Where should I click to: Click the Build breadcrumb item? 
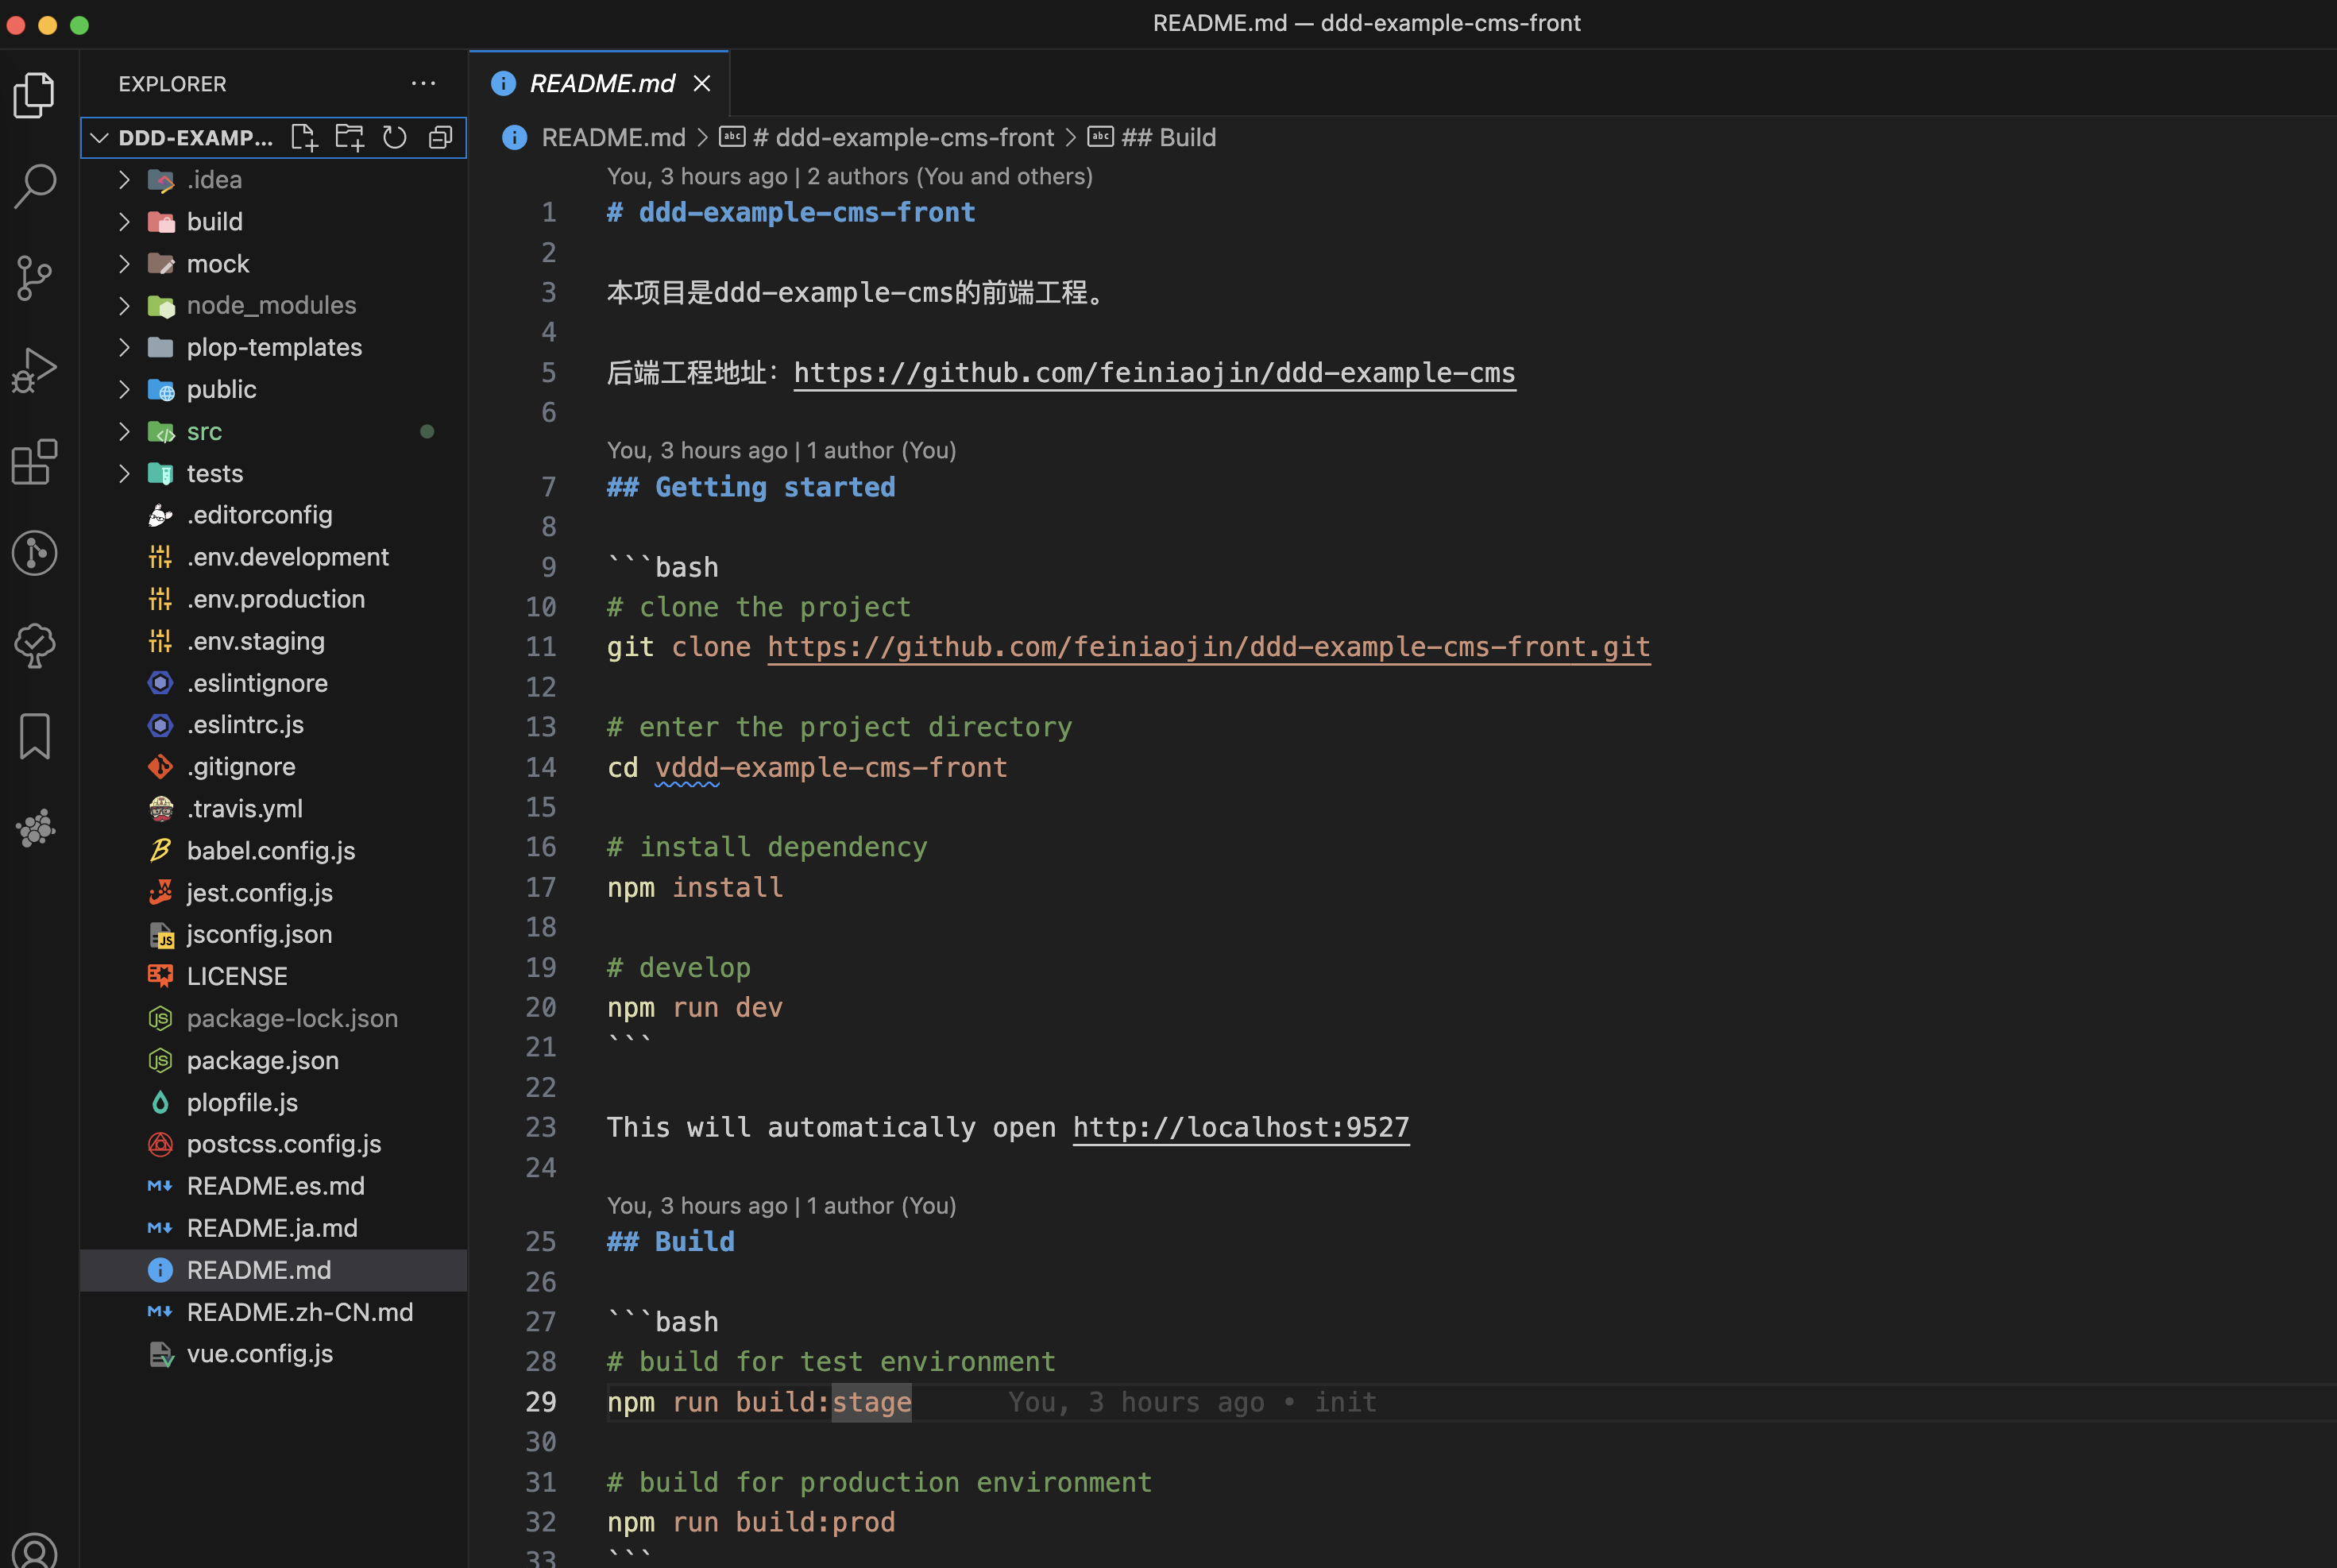coord(1168,137)
